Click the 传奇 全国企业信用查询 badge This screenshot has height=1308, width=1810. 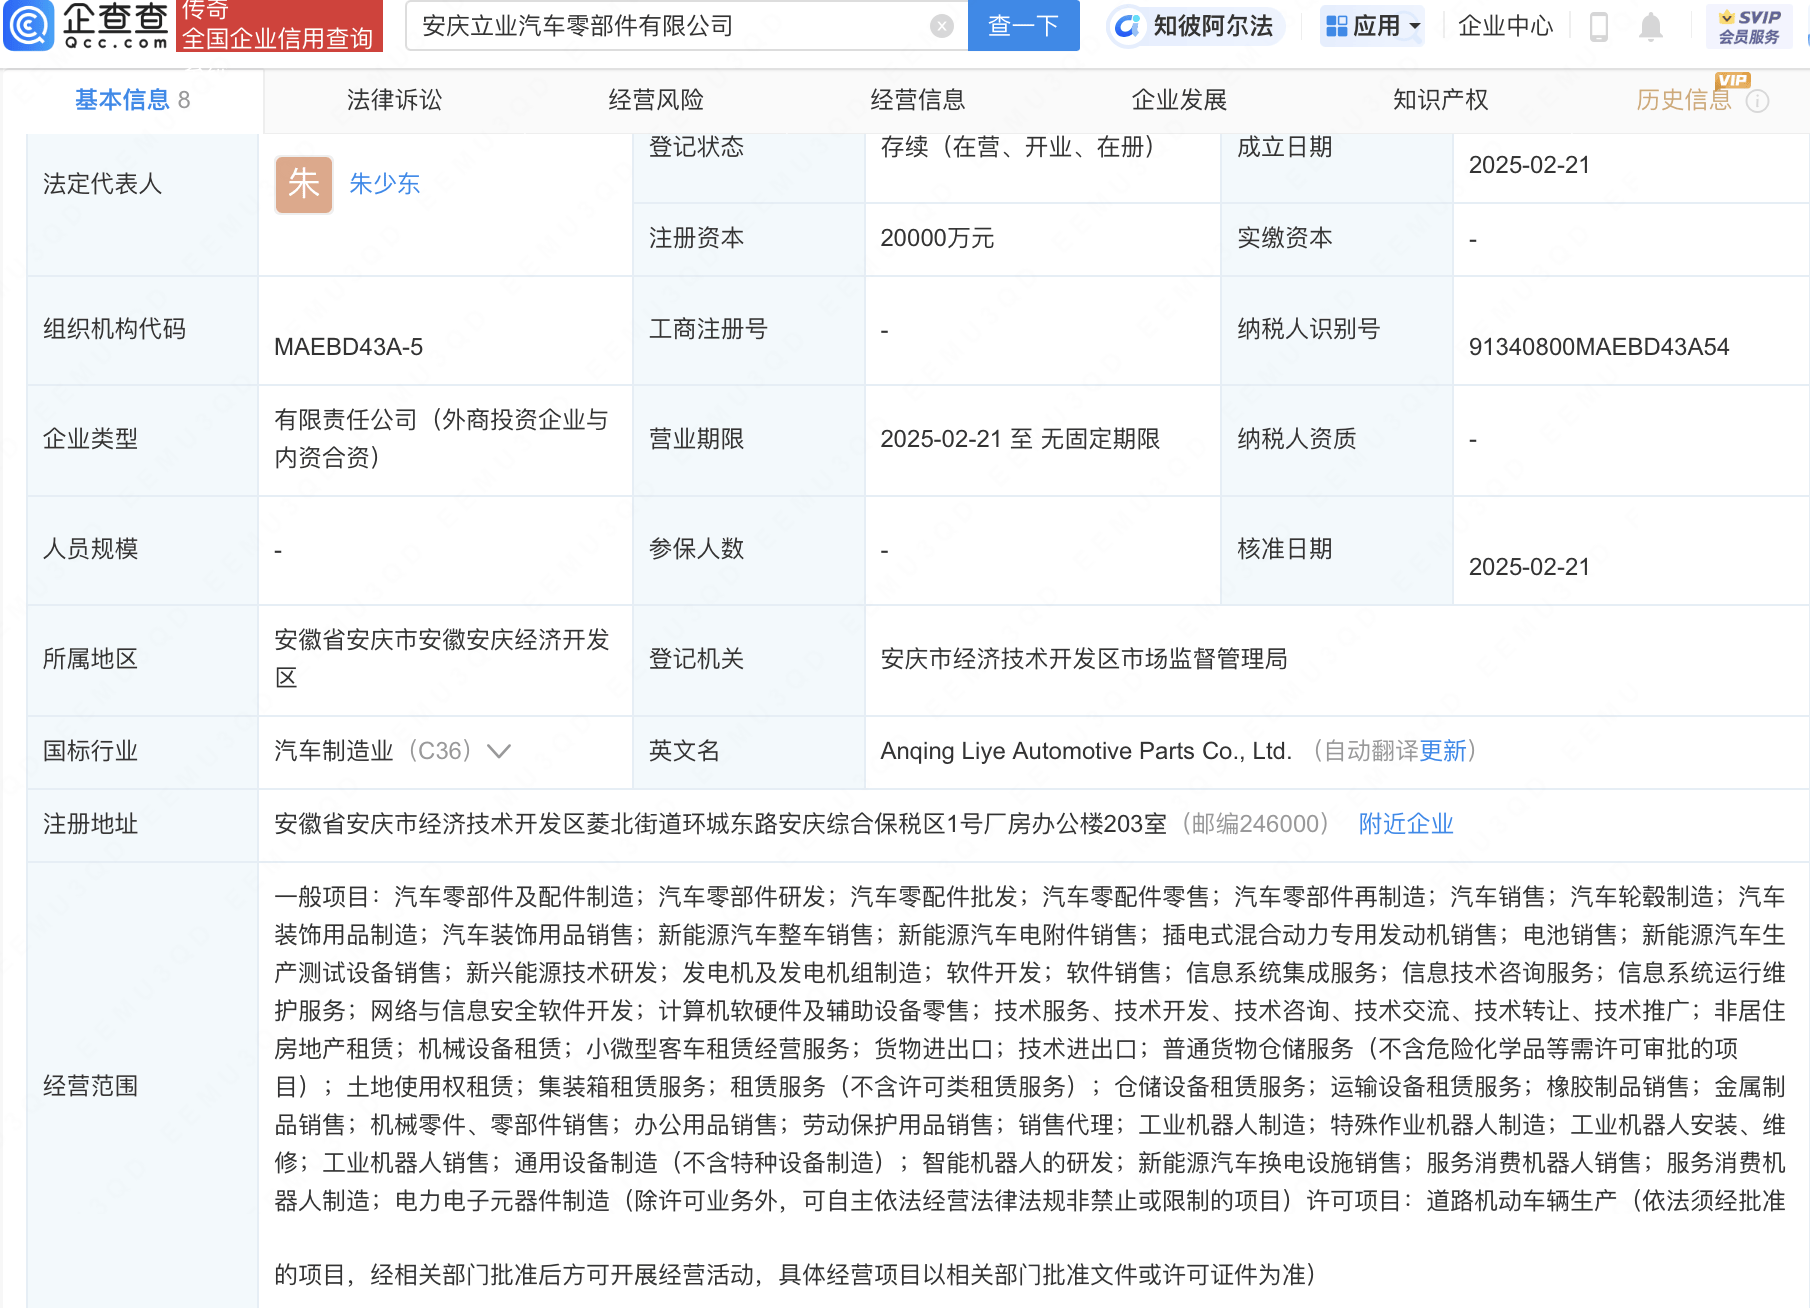[279, 26]
